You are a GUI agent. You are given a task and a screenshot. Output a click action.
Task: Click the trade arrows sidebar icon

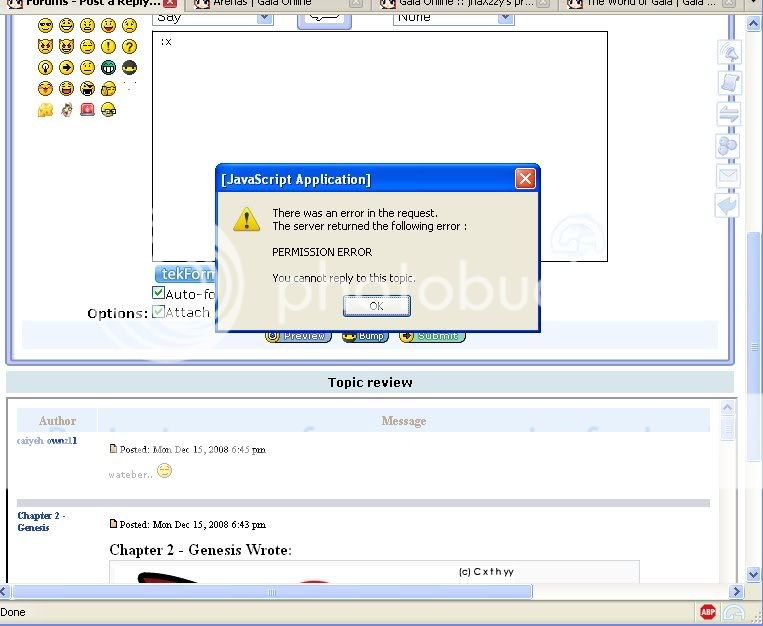point(728,114)
